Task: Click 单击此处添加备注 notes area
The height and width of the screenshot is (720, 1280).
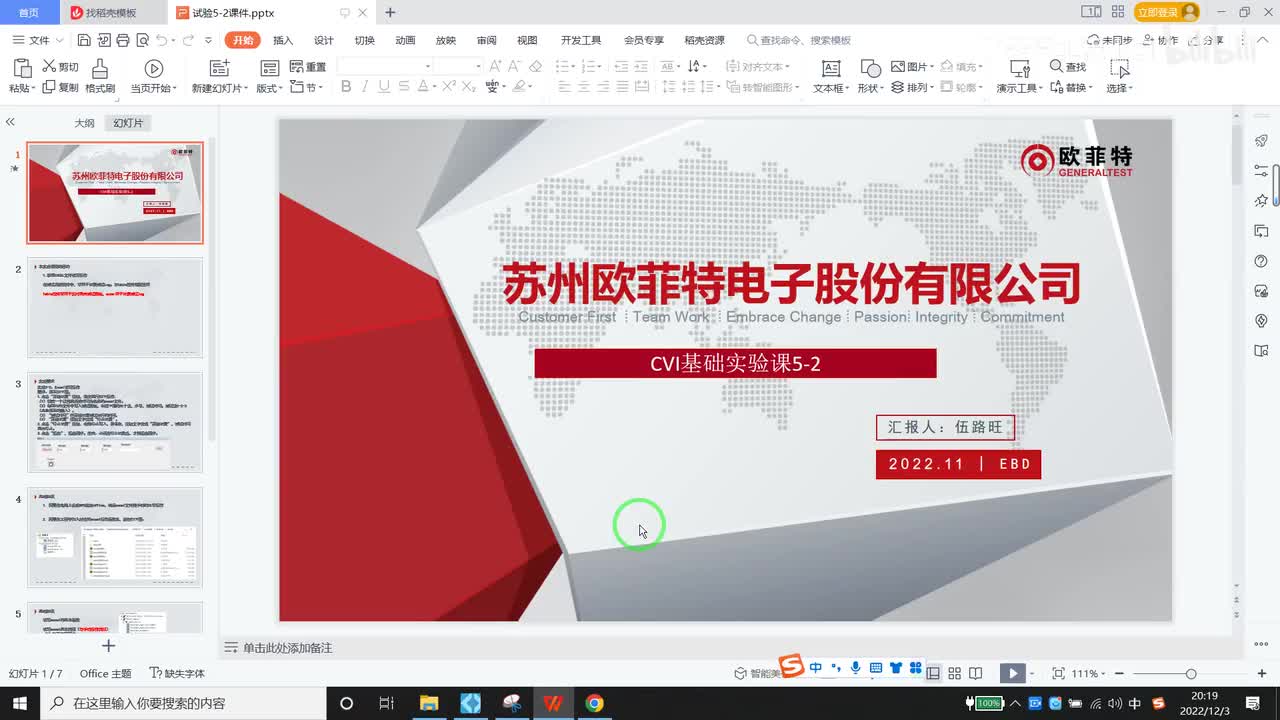Action: (287, 648)
